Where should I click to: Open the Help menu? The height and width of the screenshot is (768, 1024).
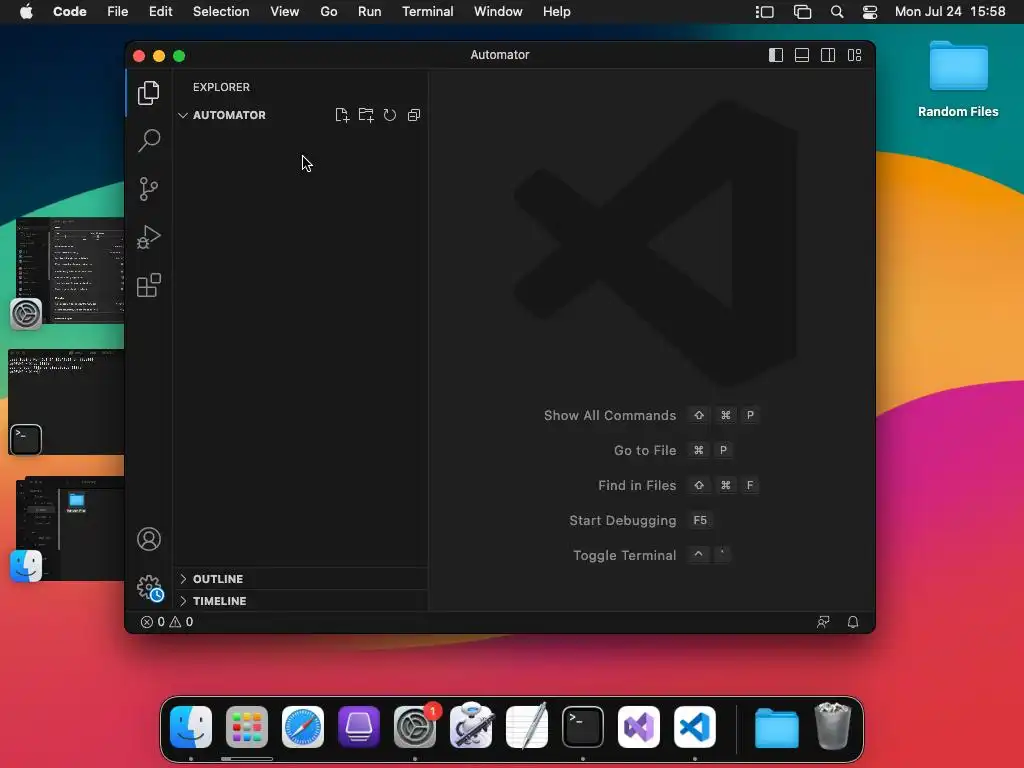pos(556,12)
